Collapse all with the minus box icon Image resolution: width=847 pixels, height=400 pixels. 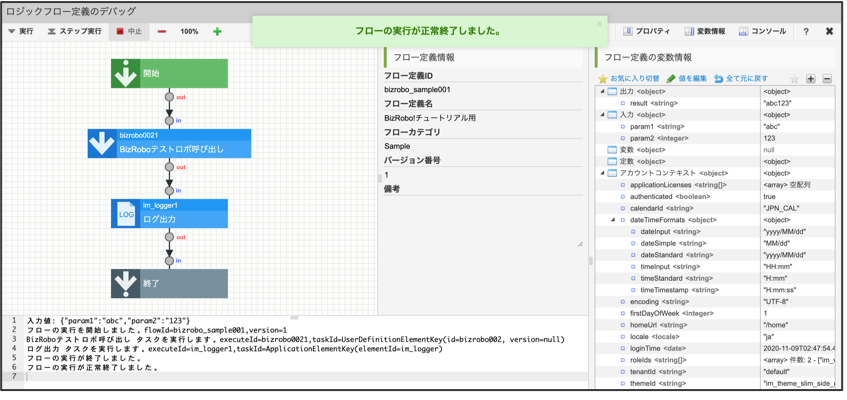pyautogui.click(x=826, y=79)
